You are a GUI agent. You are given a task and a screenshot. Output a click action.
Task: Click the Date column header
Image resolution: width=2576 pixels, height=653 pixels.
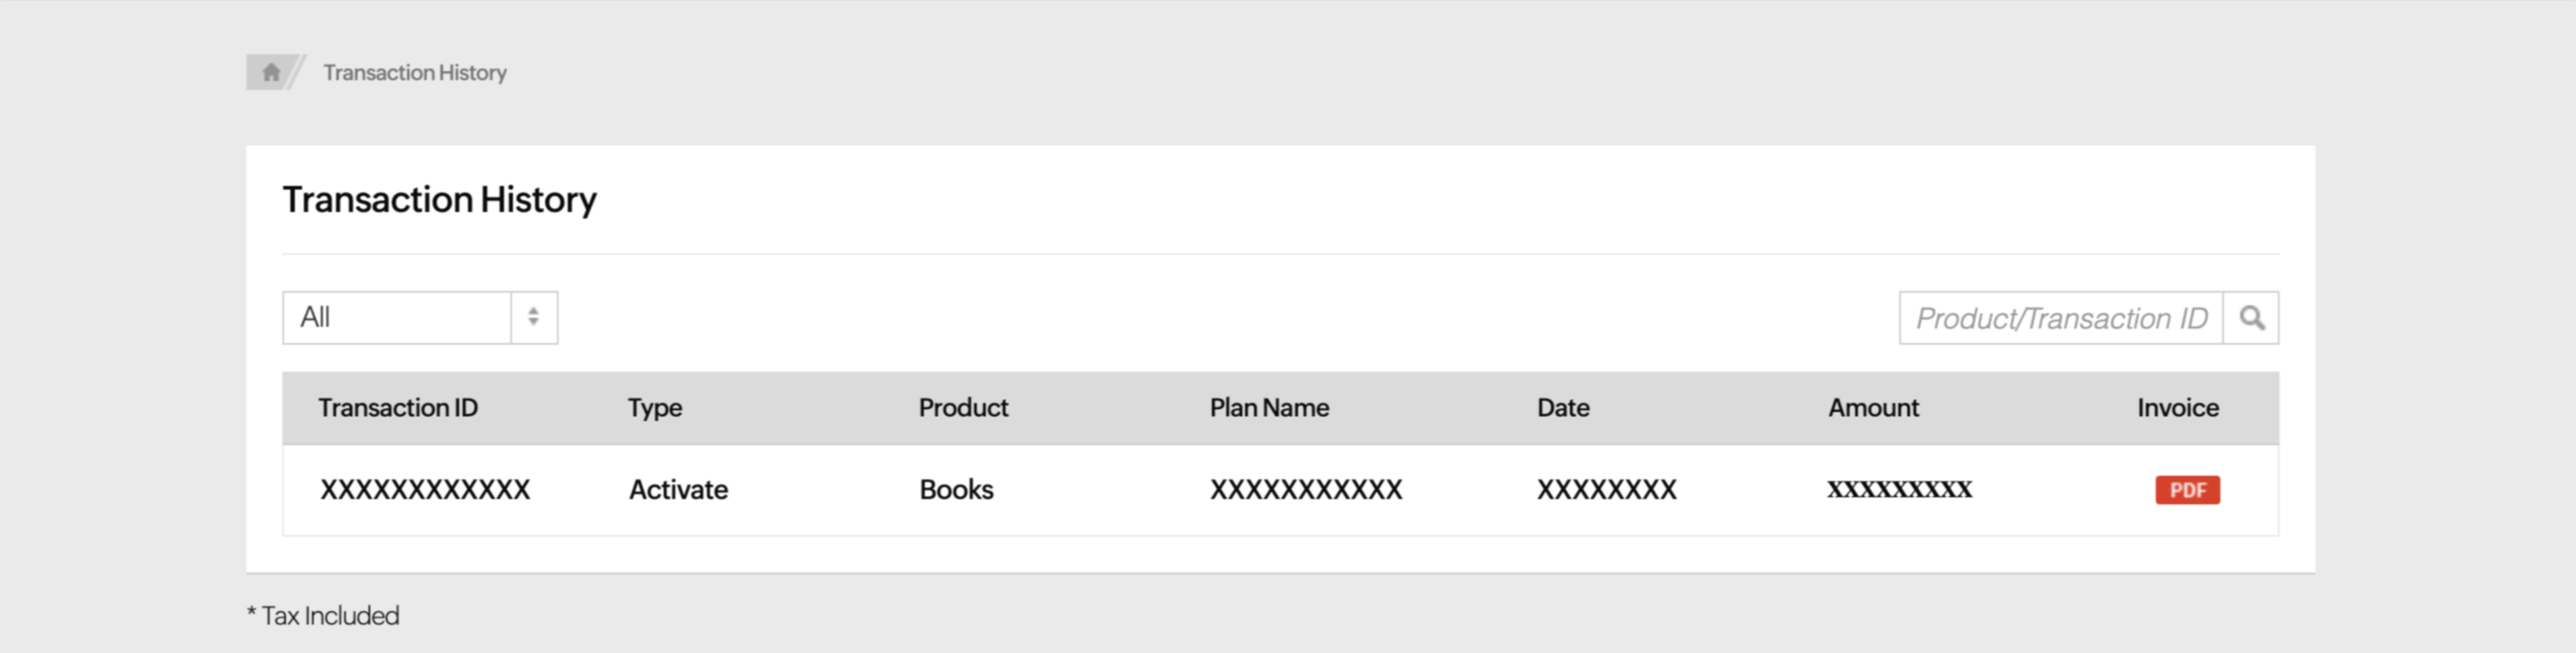(x=1563, y=408)
